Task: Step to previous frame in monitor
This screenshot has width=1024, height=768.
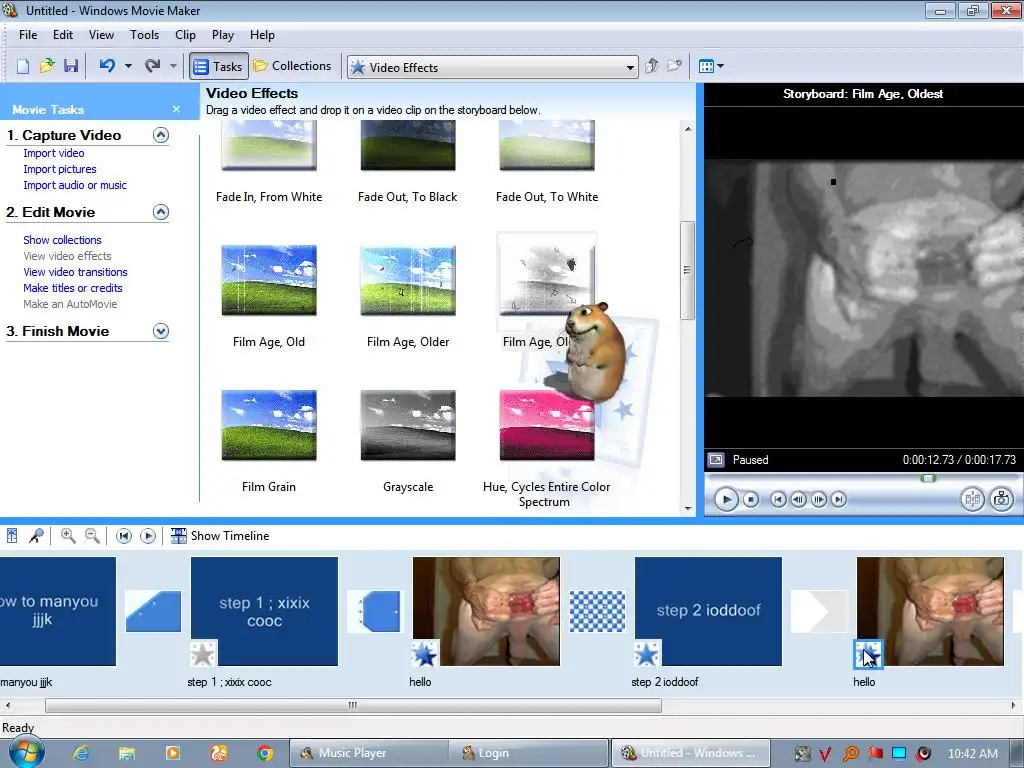Action: pyautogui.click(x=798, y=500)
